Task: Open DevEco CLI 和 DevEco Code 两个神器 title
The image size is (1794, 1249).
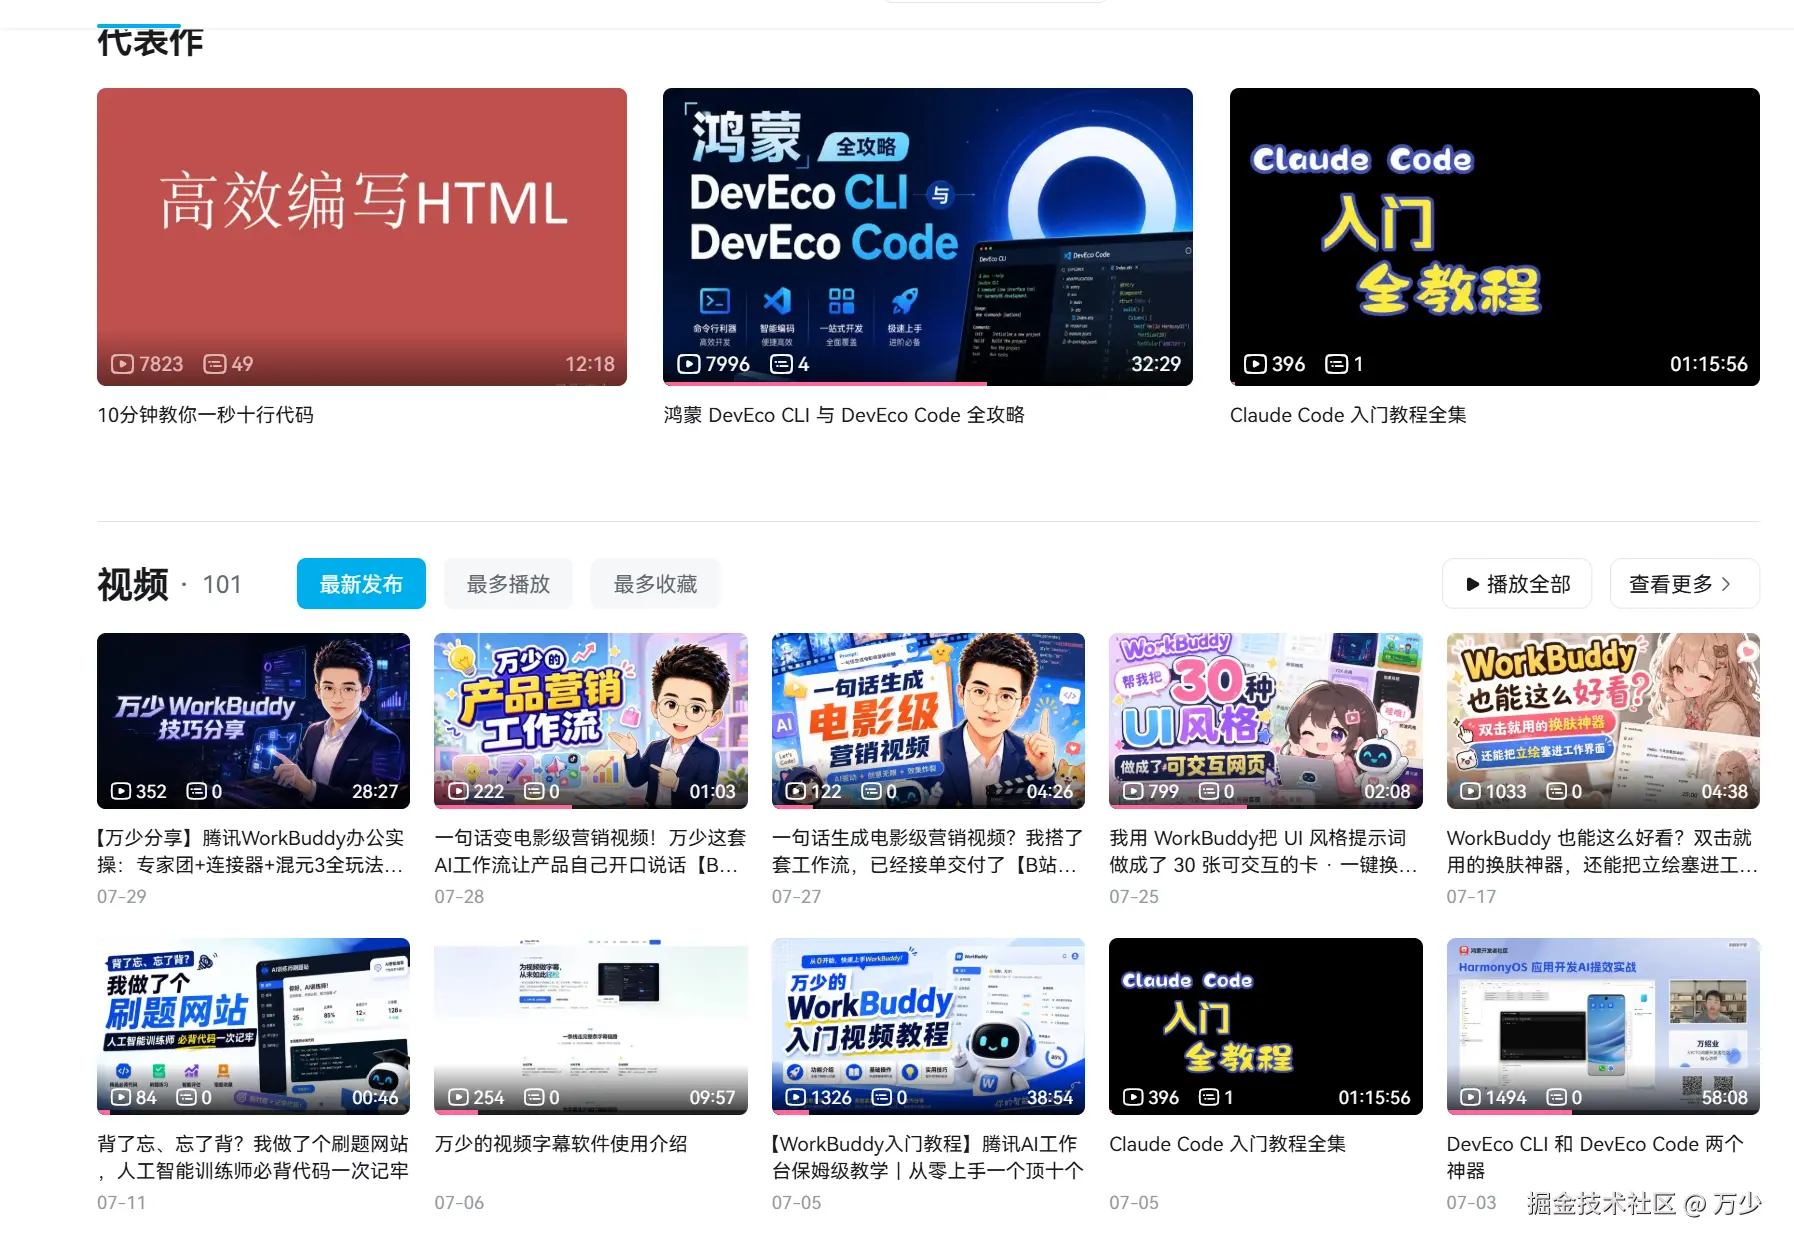Action: point(1595,1157)
